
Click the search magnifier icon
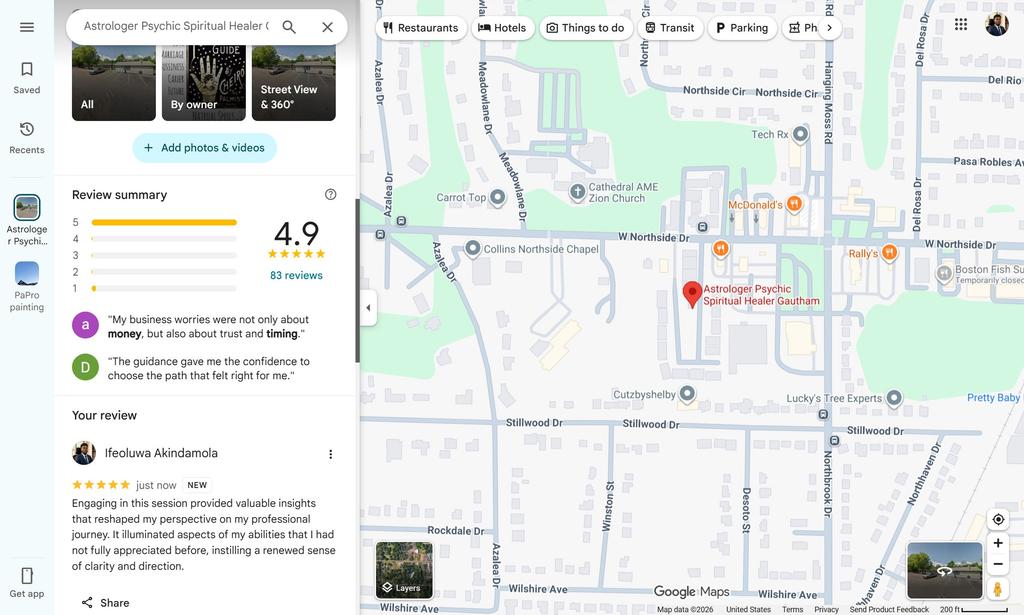289,27
